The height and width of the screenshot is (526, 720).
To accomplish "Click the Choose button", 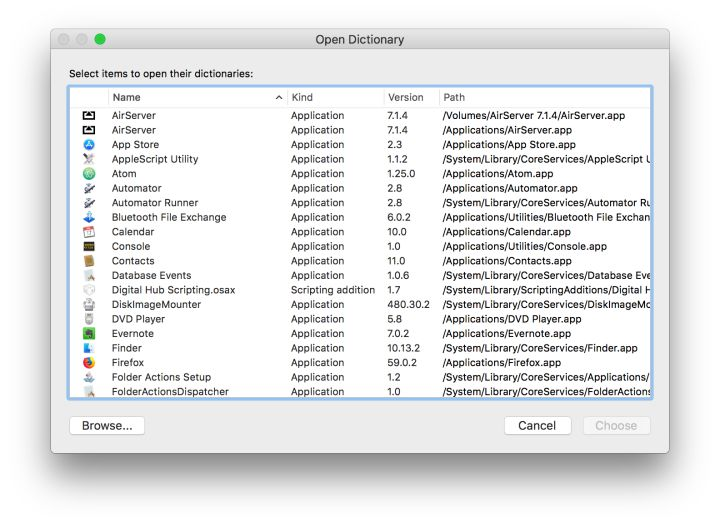I will (x=616, y=425).
